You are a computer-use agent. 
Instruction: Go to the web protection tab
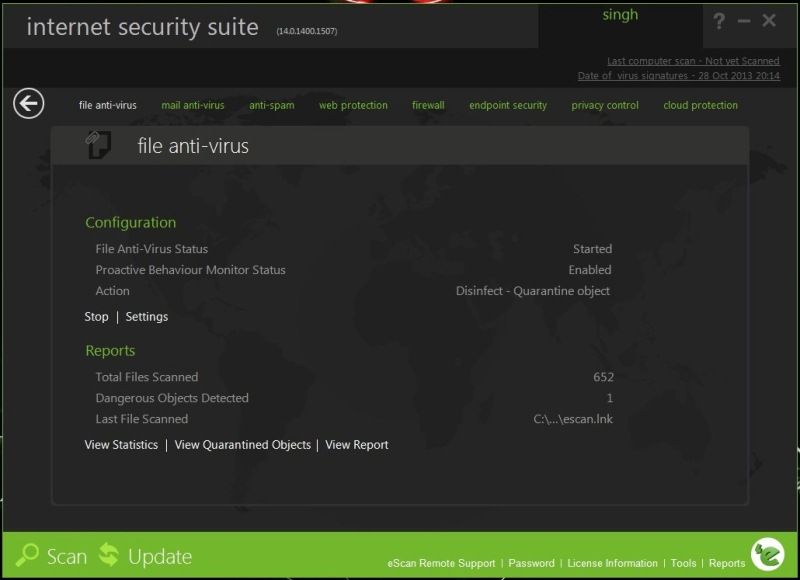(353, 105)
